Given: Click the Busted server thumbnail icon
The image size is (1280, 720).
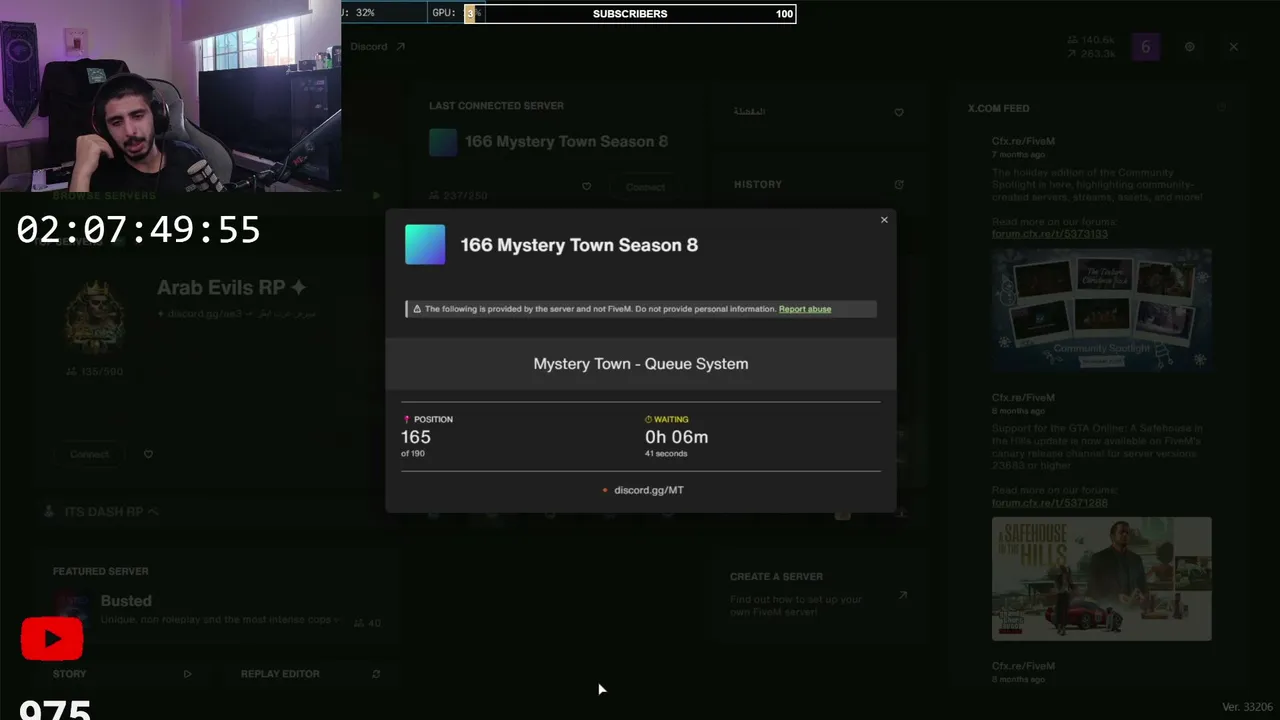Looking at the screenshot, I should point(72,608).
